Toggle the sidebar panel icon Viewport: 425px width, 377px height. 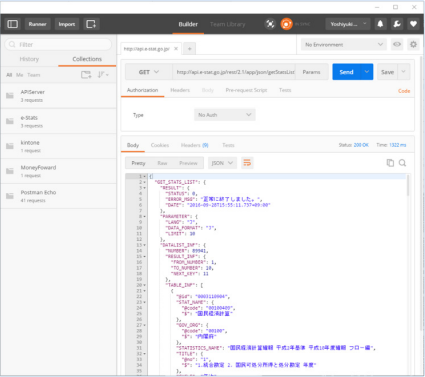[x=13, y=24]
